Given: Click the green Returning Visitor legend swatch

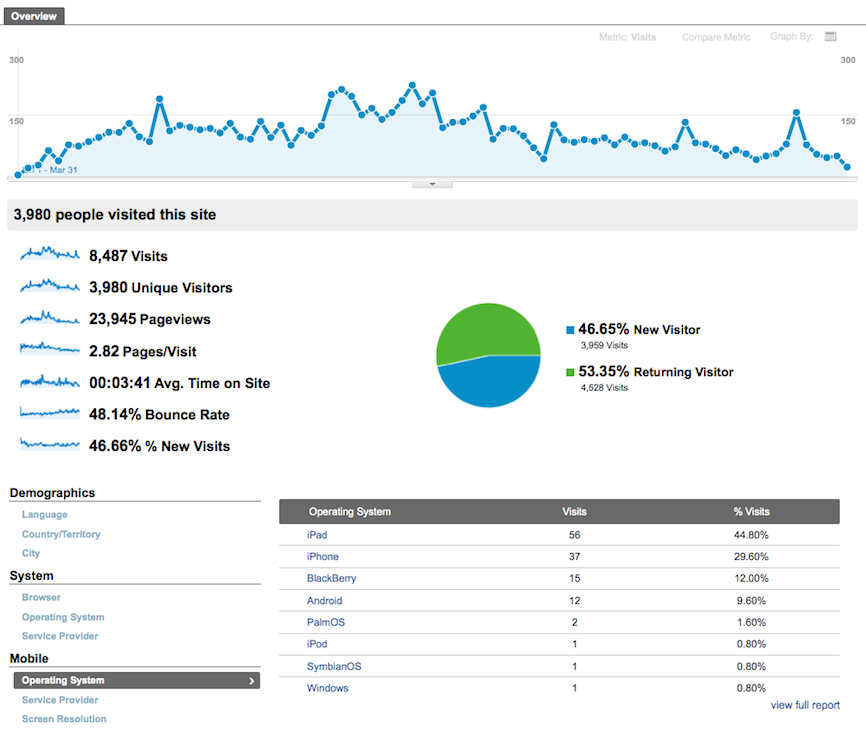Looking at the screenshot, I should (570, 373).
